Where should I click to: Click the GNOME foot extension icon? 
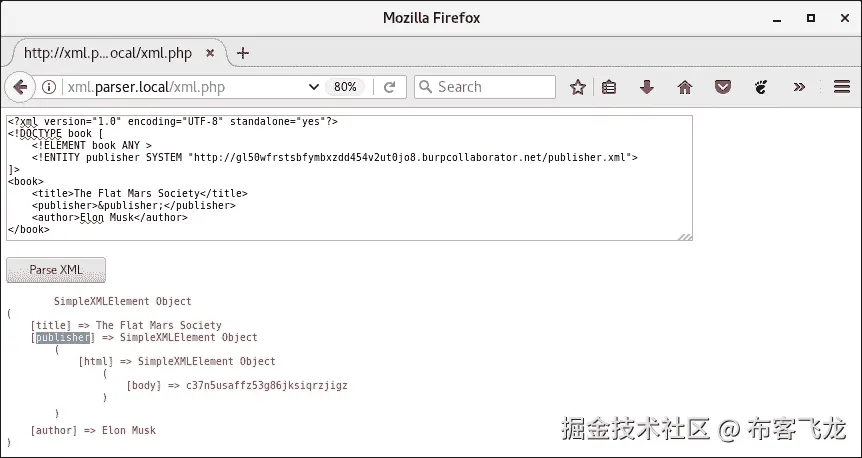tap(760, 87)
